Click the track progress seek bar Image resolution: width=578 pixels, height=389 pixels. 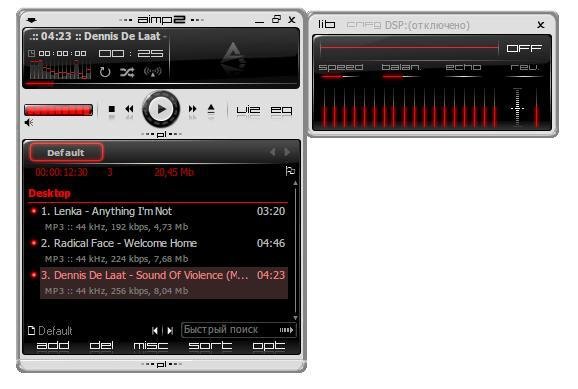click(x=161, y=84)
